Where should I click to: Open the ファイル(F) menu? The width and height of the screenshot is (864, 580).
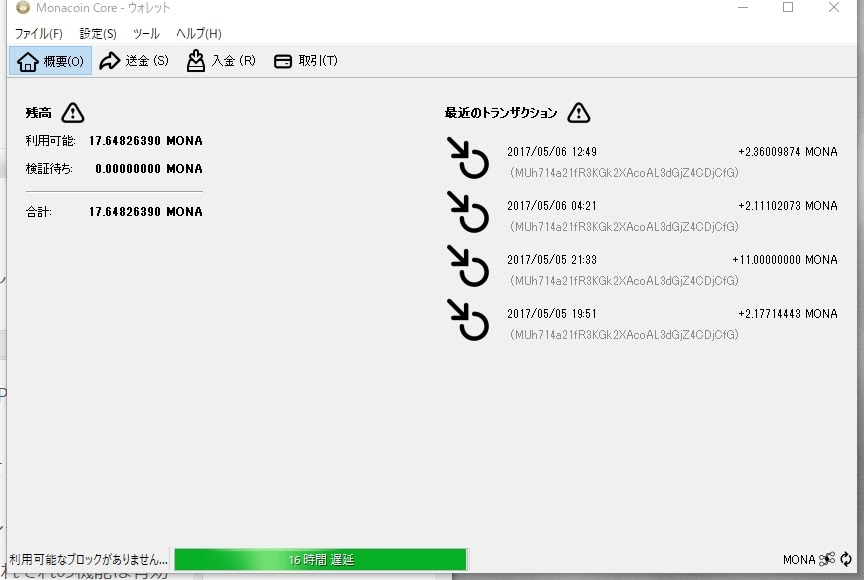tap(38, 34)
